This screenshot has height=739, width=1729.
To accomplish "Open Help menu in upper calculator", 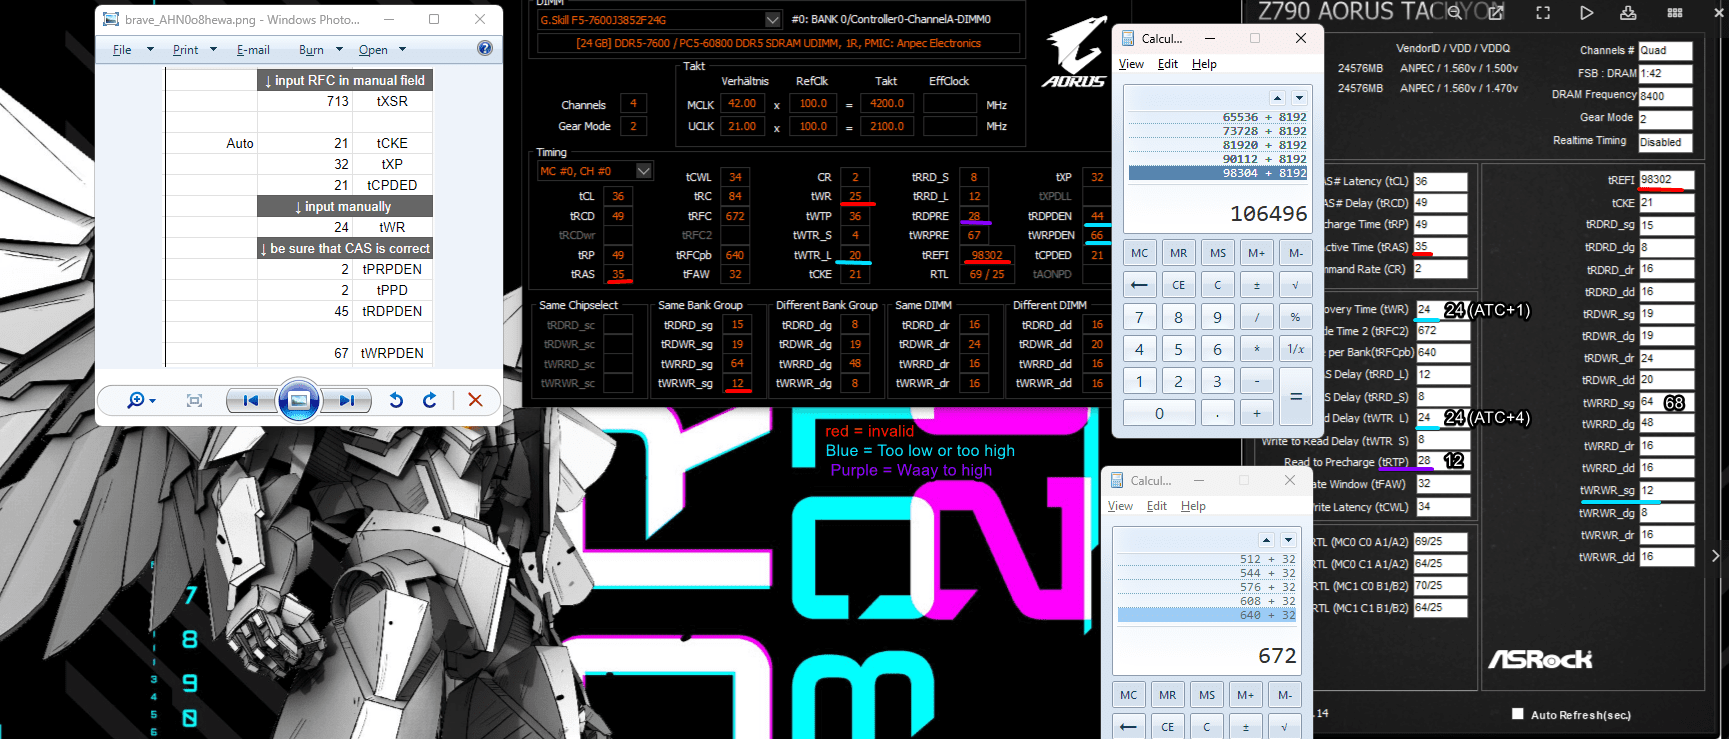I will 1204,64.
